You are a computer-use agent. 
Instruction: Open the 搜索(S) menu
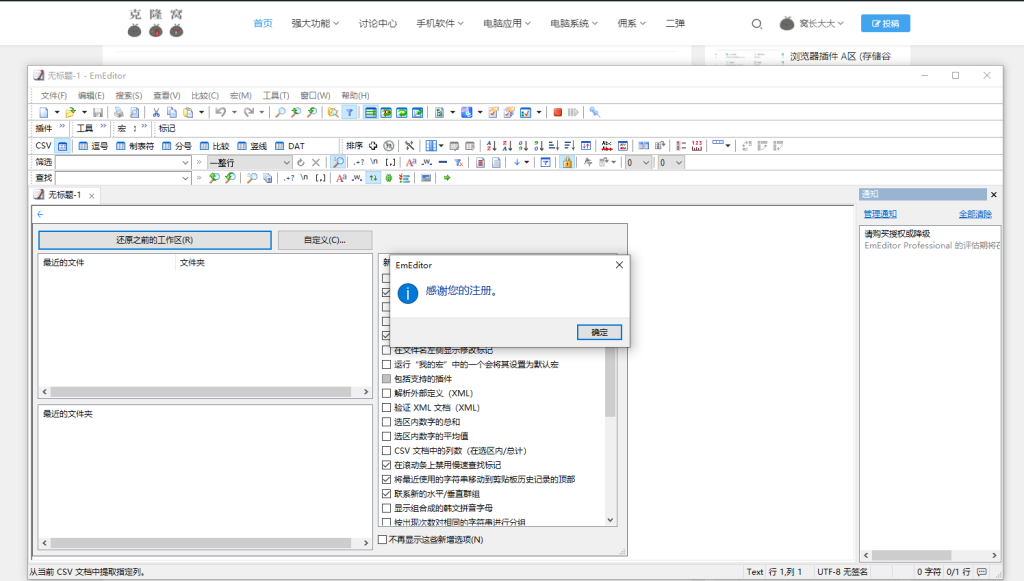(x=129, y=95)
